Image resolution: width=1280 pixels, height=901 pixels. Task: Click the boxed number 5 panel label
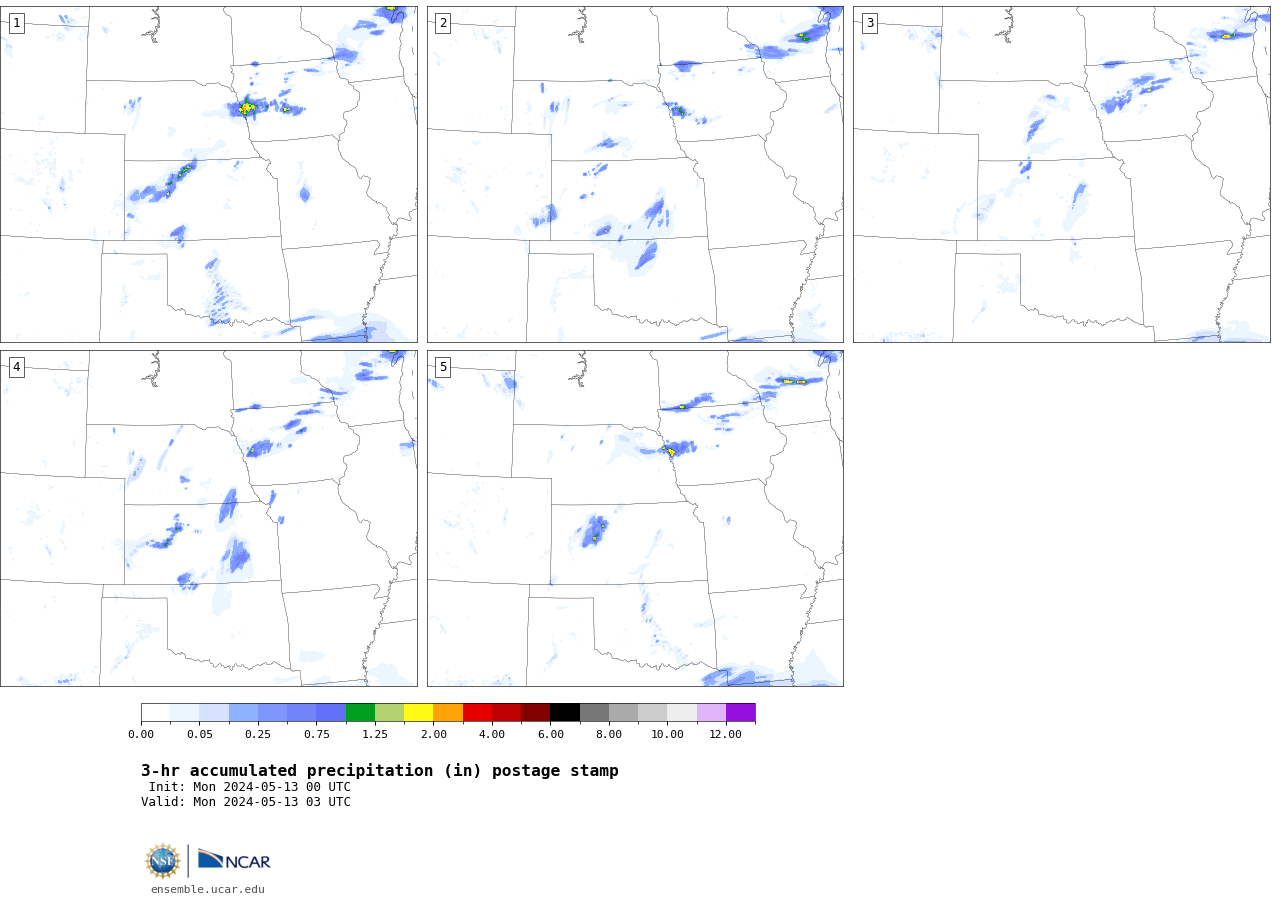click(443, 367)
